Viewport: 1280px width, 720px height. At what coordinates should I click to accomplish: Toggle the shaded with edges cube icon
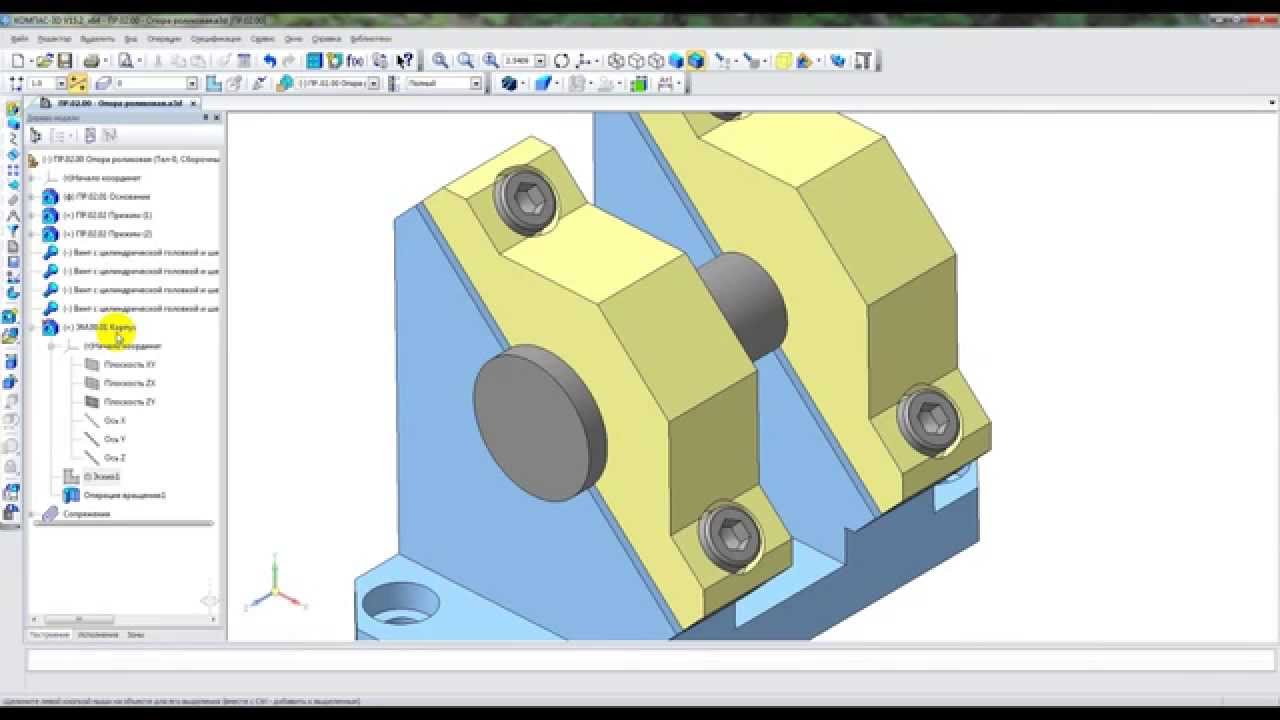(696, 61)
